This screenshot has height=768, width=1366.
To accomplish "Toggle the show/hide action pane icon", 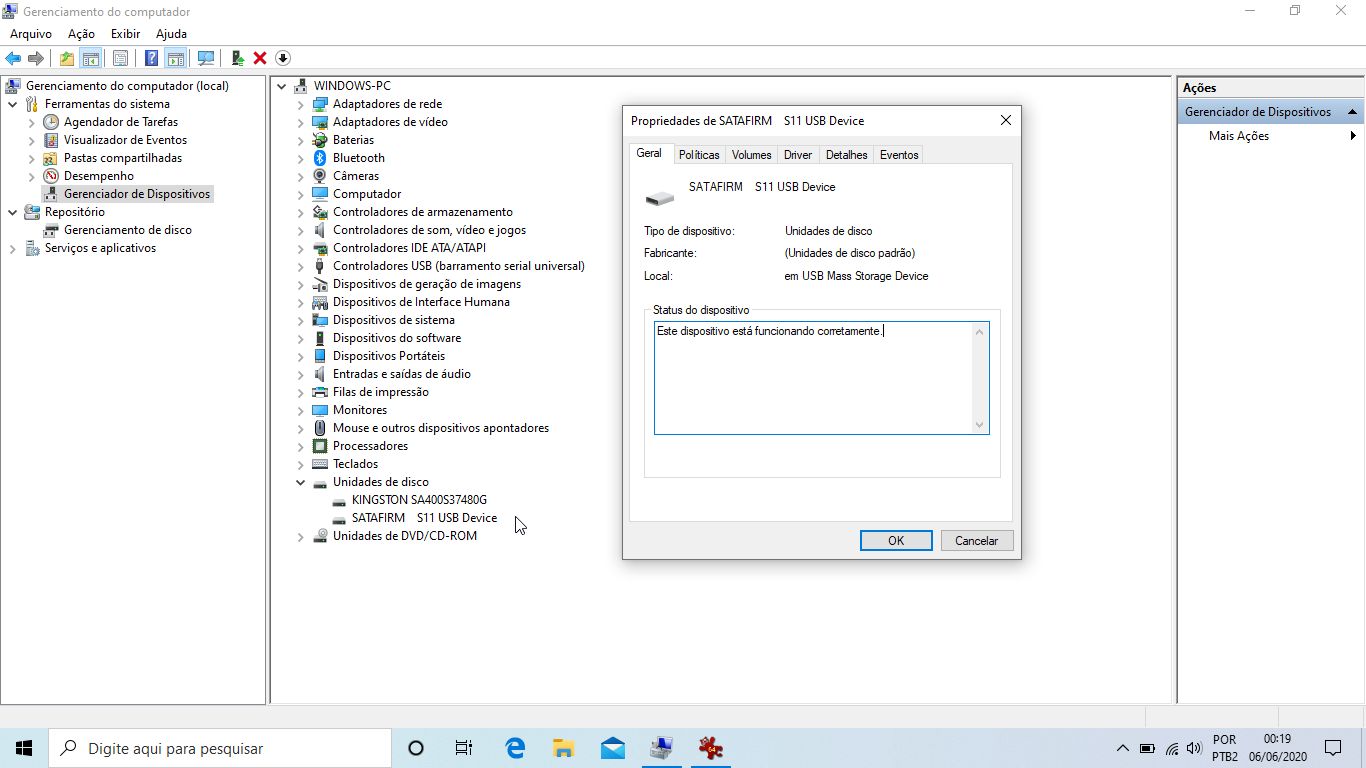I will tap(176, 58).
